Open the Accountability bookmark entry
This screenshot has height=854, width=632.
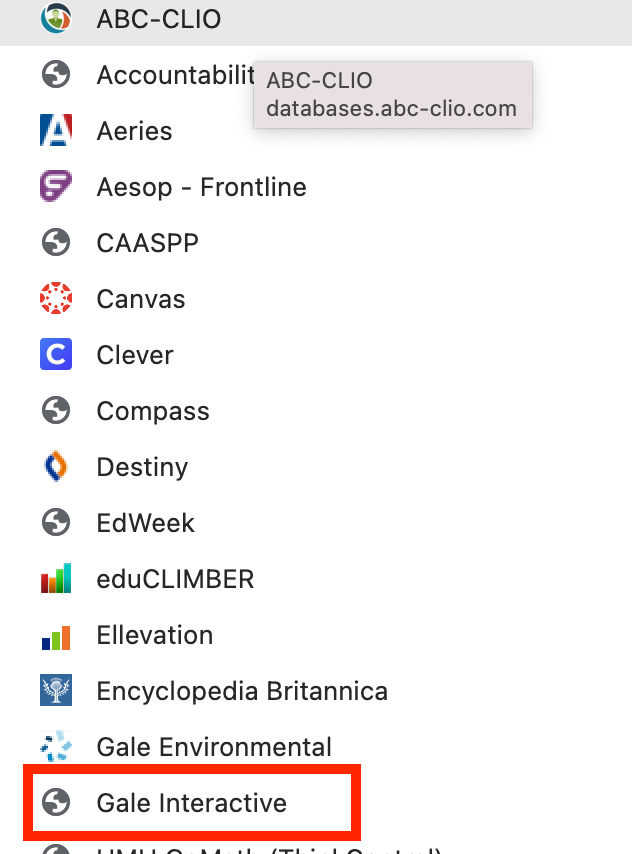316,75
